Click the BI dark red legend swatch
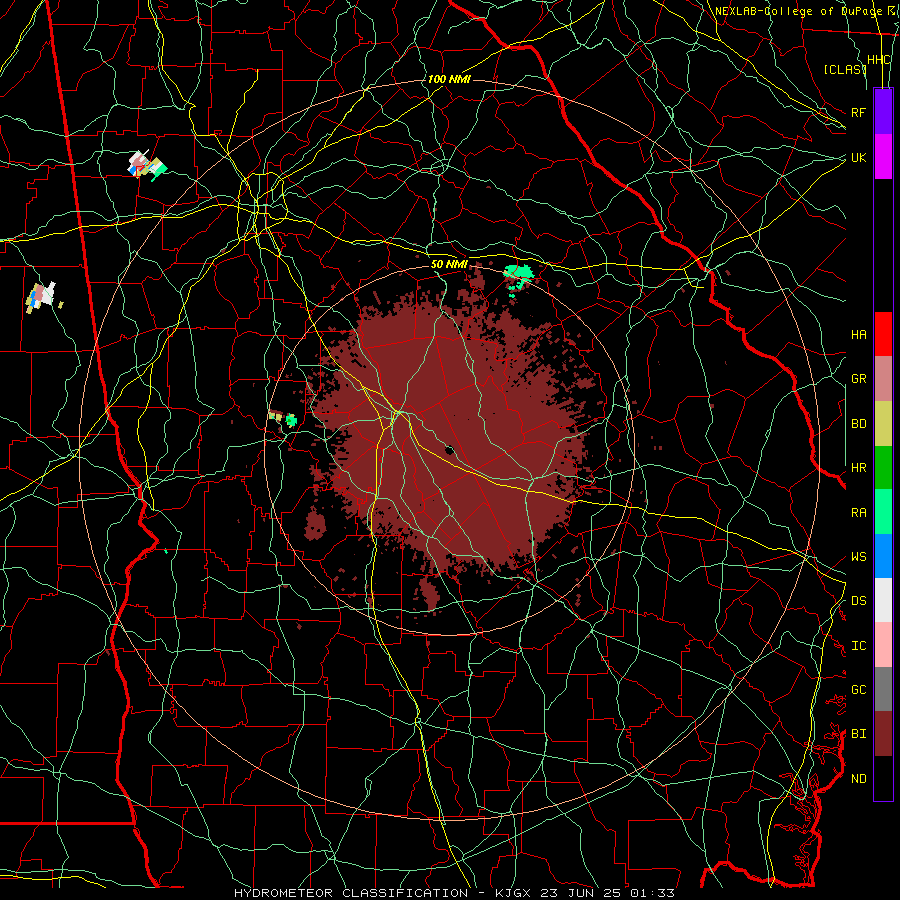Viewport: 900px width, 900px height. (x=883, y=734)
